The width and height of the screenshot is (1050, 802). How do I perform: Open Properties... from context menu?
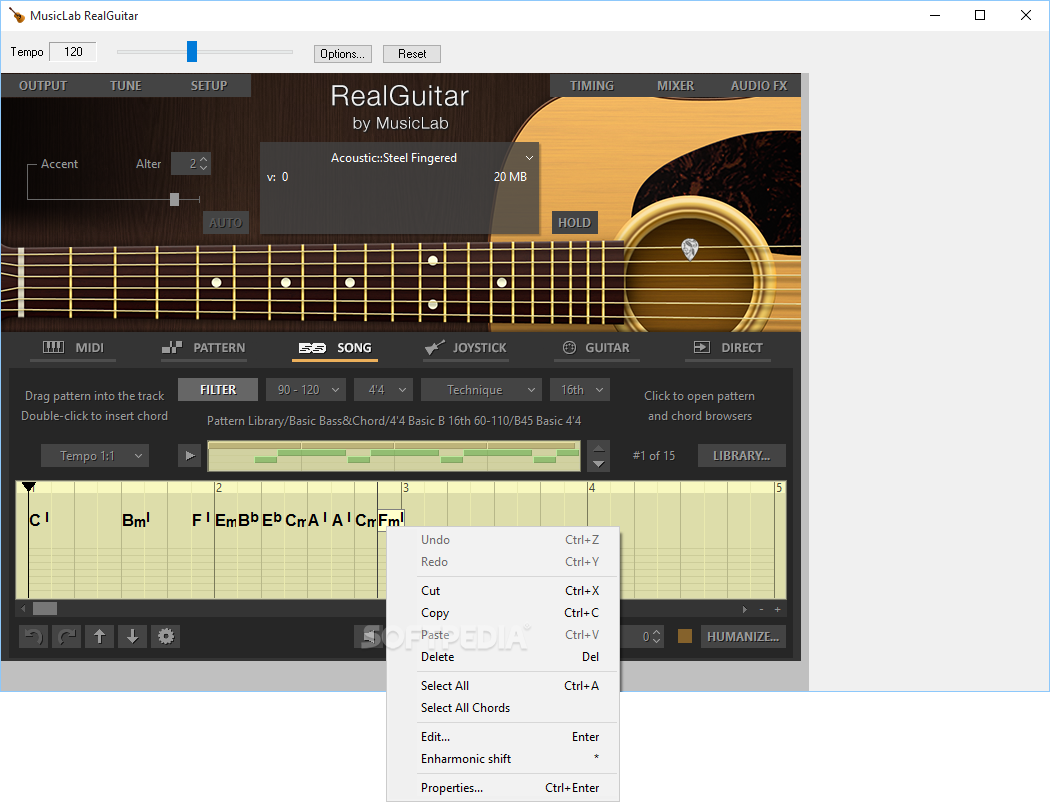(x=503, y=788)
